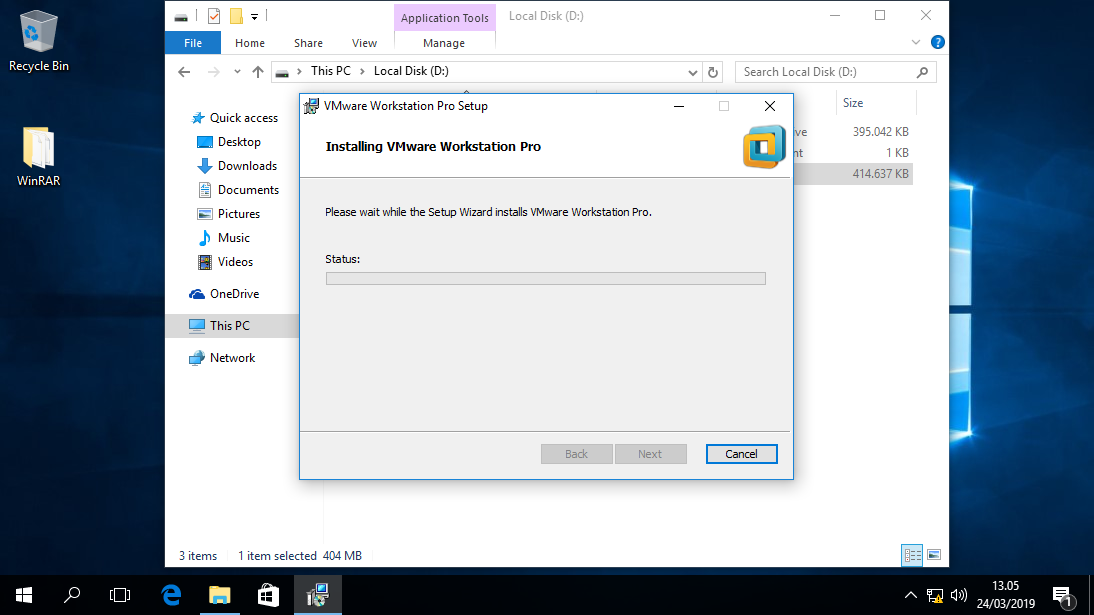Cancel the VMware Workstation Pro installation
The width and height of the screenshot is (1094, 615).
[741, 454]
